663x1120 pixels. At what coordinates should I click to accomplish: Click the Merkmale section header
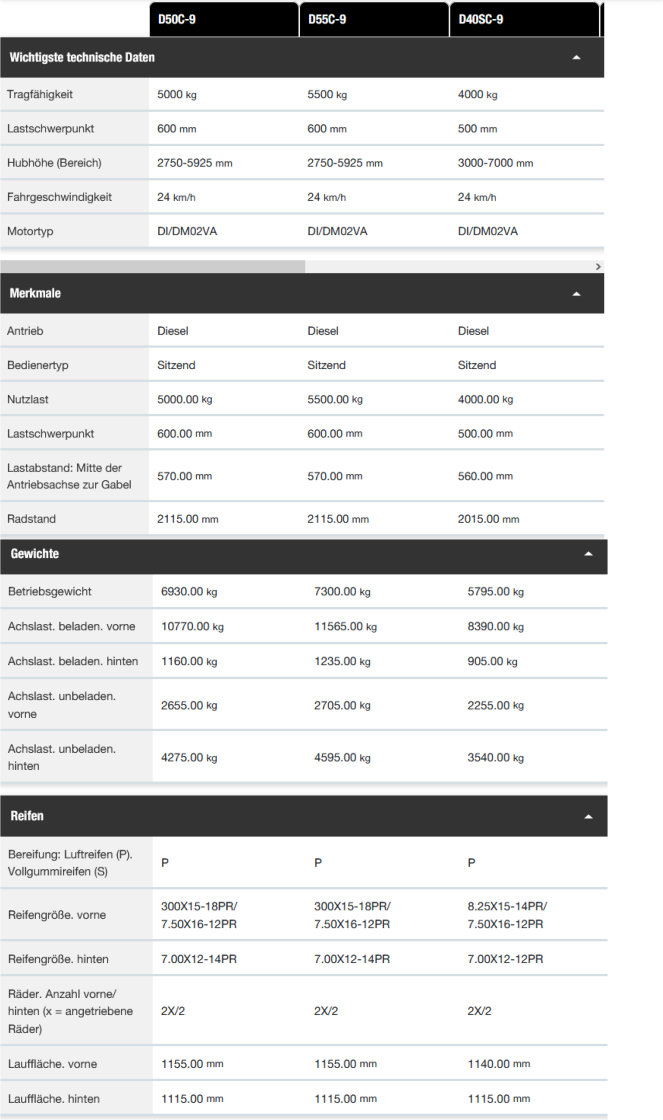point(302,294)
